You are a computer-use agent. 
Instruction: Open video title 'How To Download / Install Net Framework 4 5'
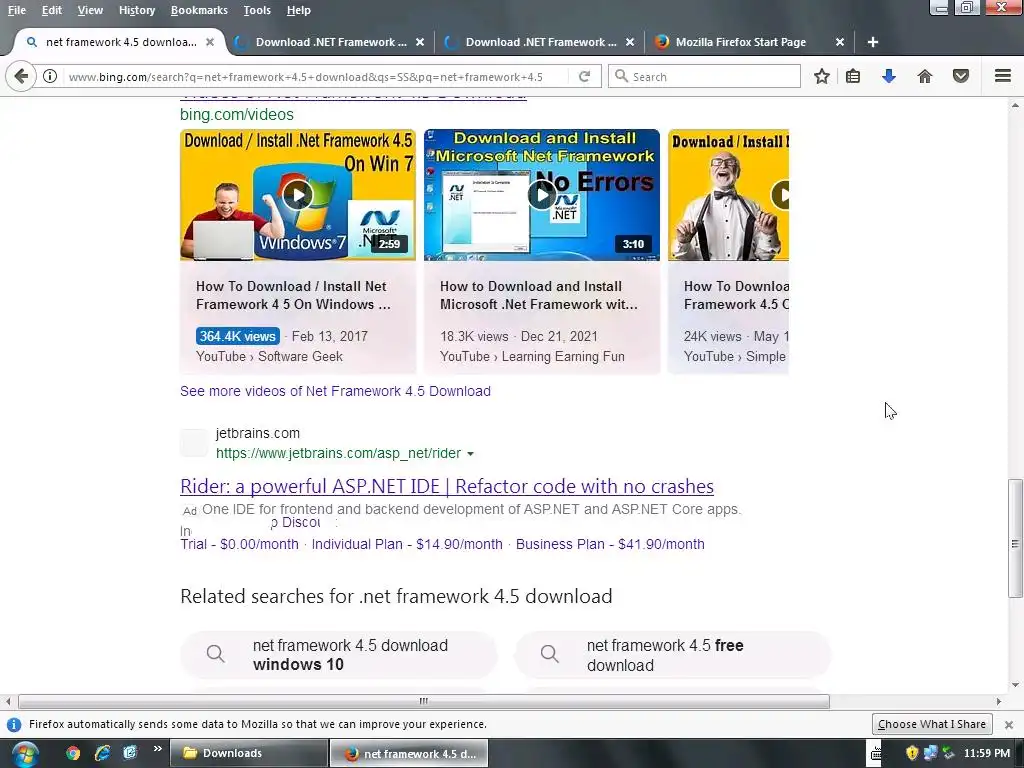[x=293, y=295]
